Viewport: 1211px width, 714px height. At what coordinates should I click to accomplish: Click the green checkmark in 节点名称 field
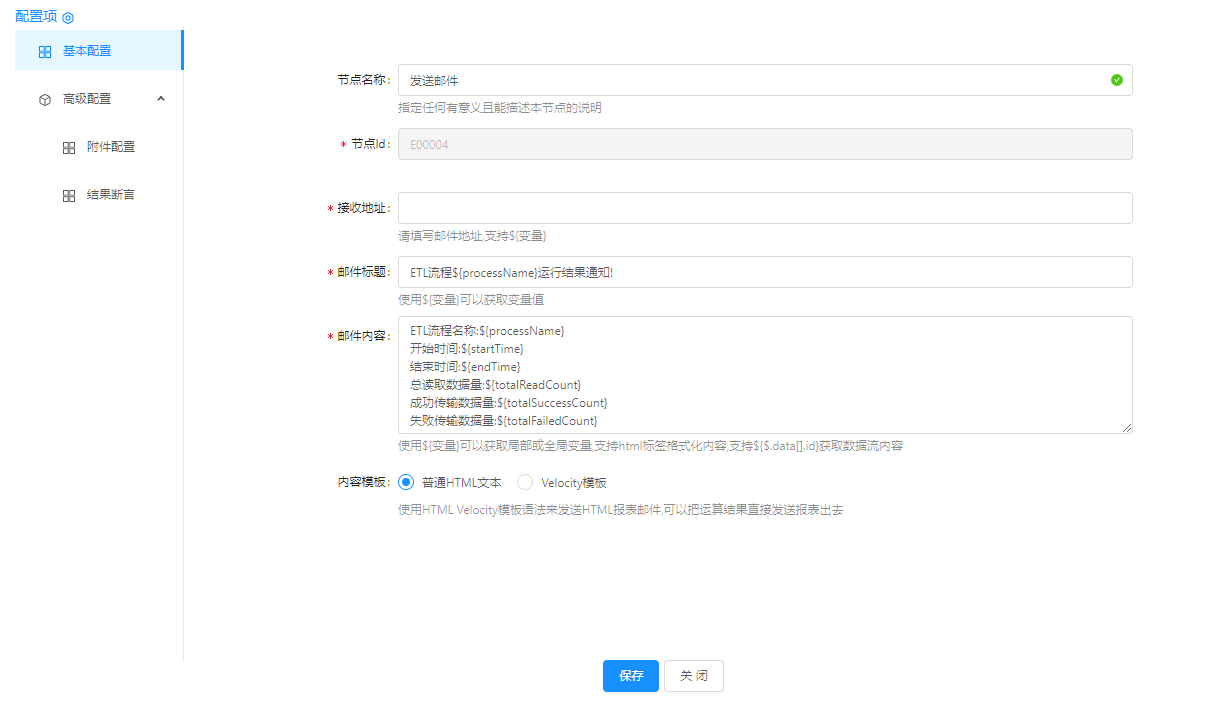(x=1116, y=80)
